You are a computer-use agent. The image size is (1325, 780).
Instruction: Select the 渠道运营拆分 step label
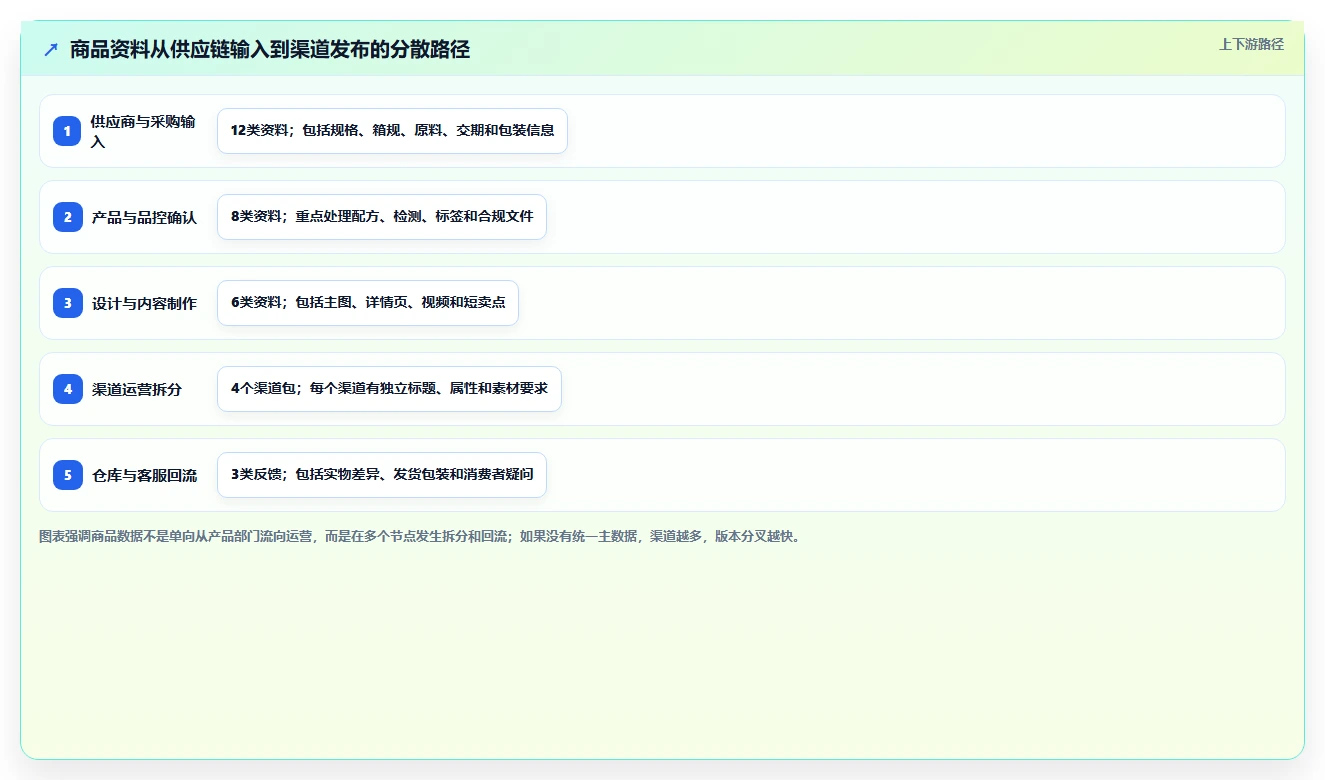point(137,389)
